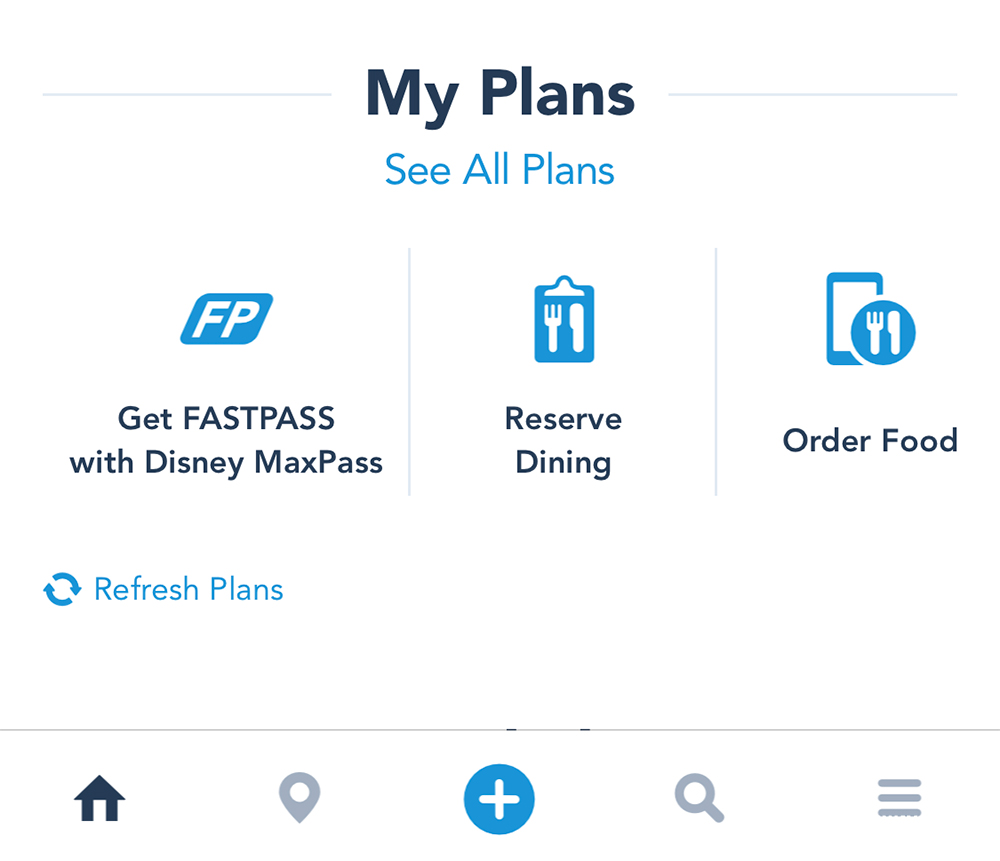Click the fork and knife circle badge
1000x861 pixels.
[x=883, y=332]
